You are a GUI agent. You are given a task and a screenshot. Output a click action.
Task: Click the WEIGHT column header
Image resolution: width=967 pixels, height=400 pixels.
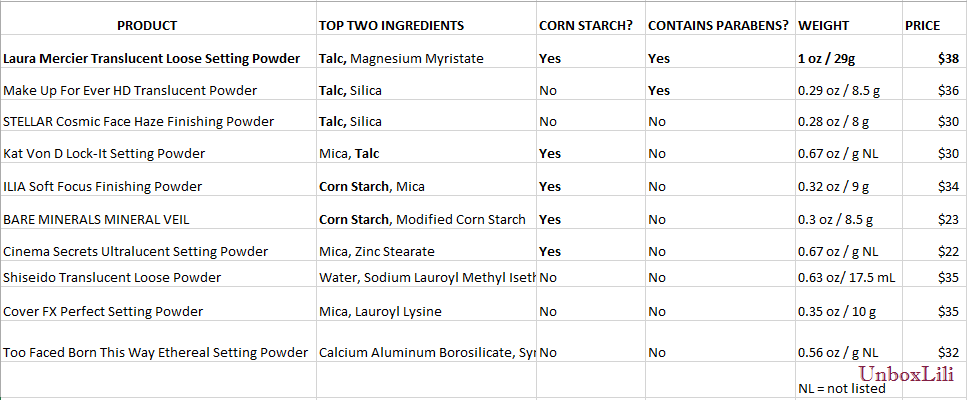pos(825,25)
